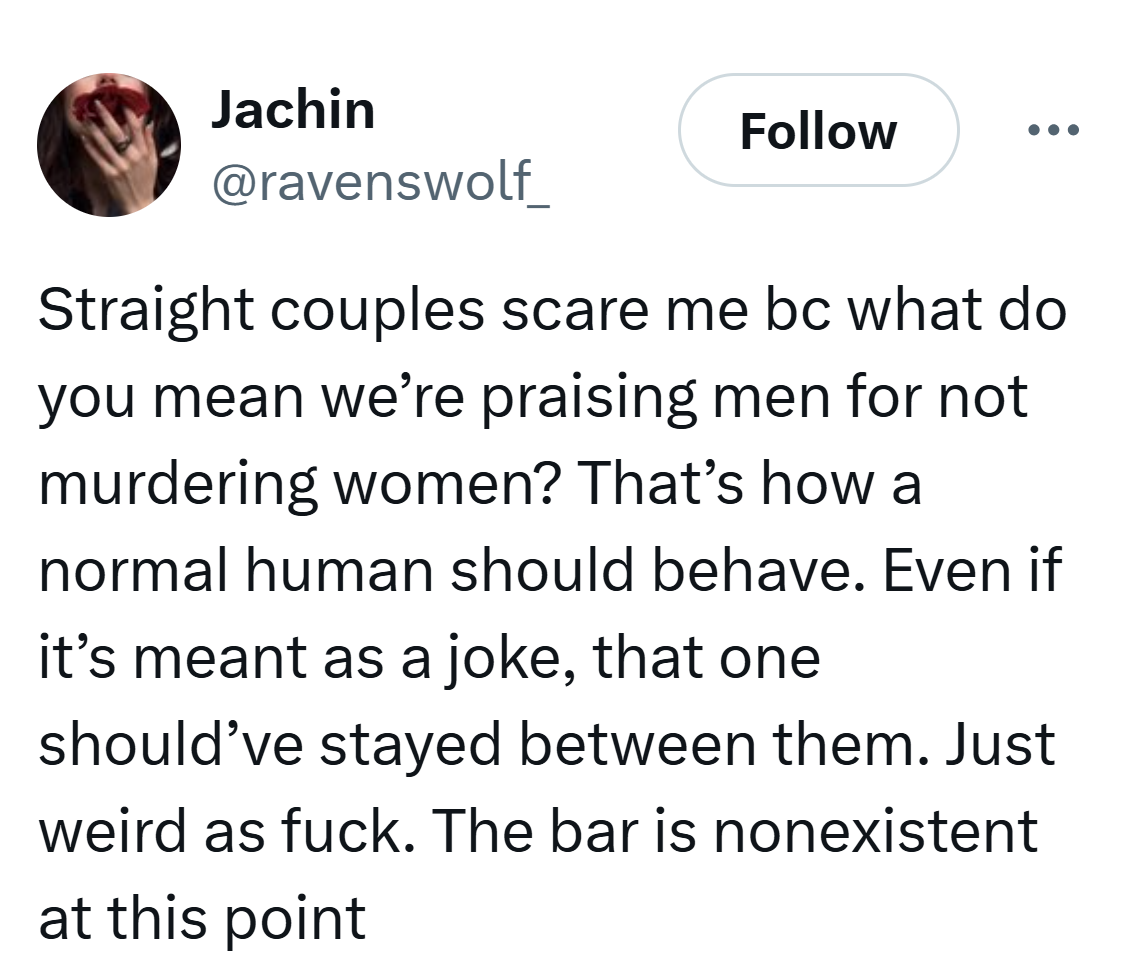Click the last line "at this point"
Image resolution: width=1125 pixels, height=978 pixels.
(x=203, y=918)
